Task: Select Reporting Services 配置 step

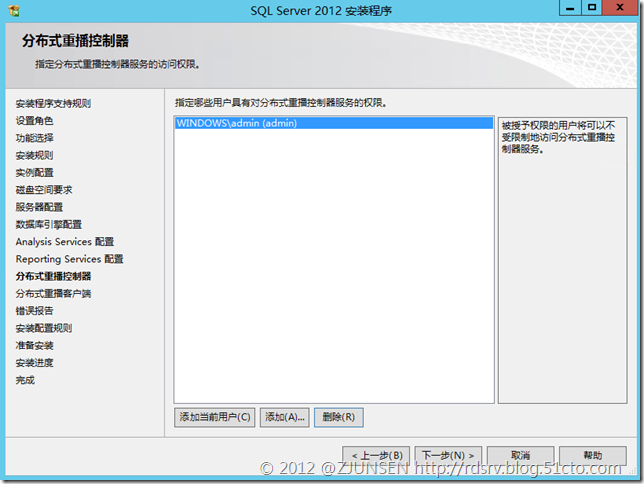Action: click(69, 259)
